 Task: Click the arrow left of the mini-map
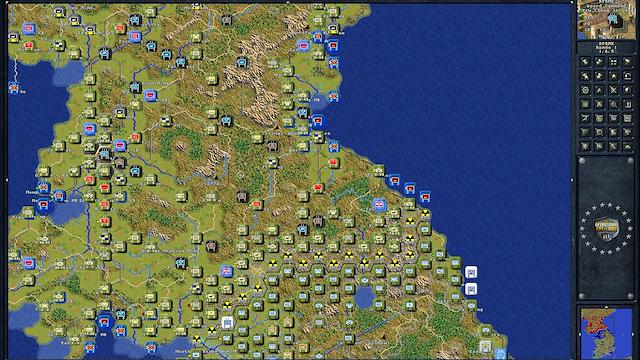click(580, 334)
